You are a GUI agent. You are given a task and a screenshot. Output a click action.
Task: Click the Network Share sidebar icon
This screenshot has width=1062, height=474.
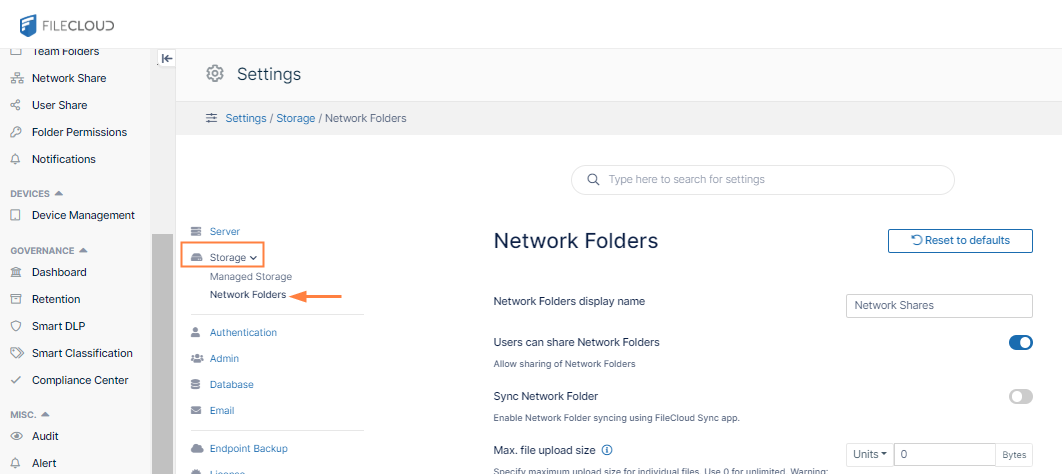point(15,78)
